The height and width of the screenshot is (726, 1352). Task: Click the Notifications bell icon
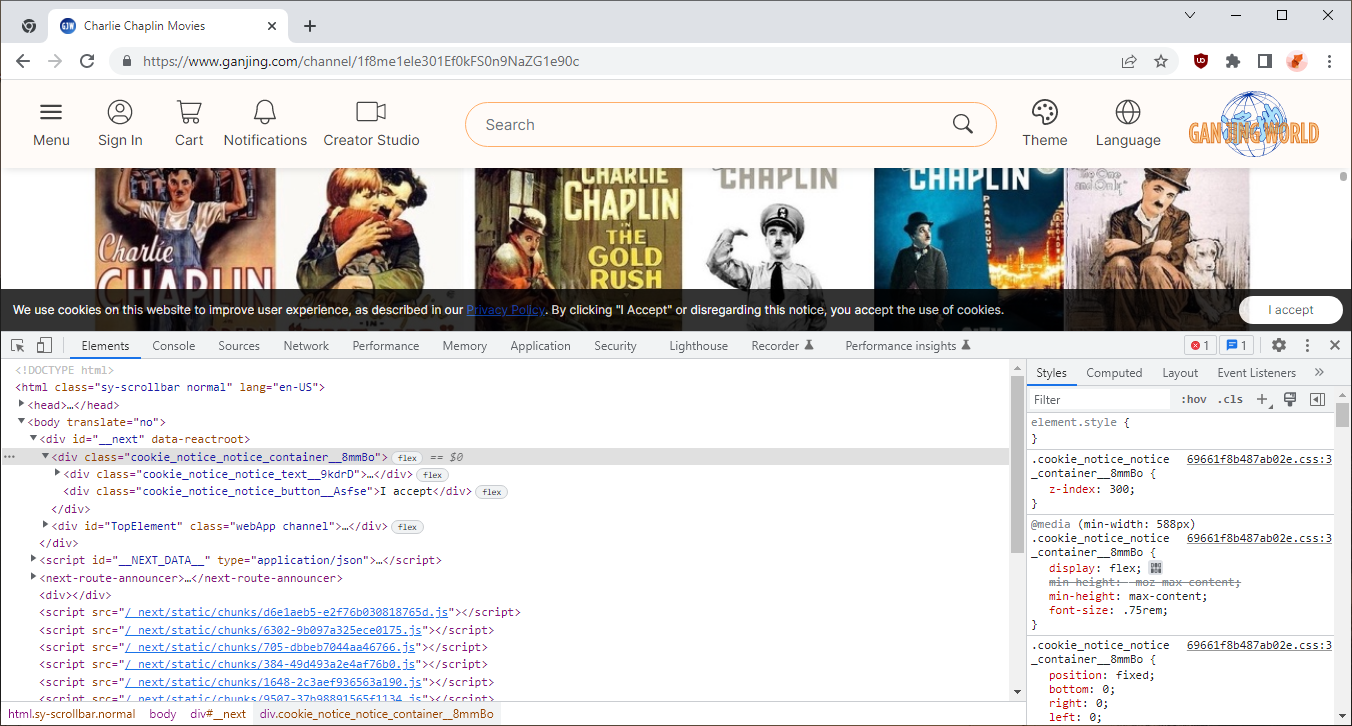pos(264,113)
